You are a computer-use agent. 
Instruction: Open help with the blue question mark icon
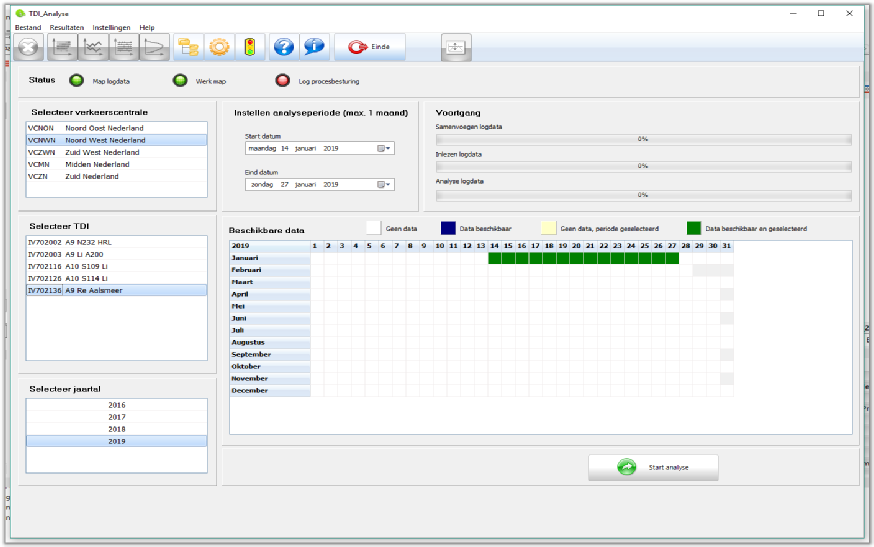point(284,47)
